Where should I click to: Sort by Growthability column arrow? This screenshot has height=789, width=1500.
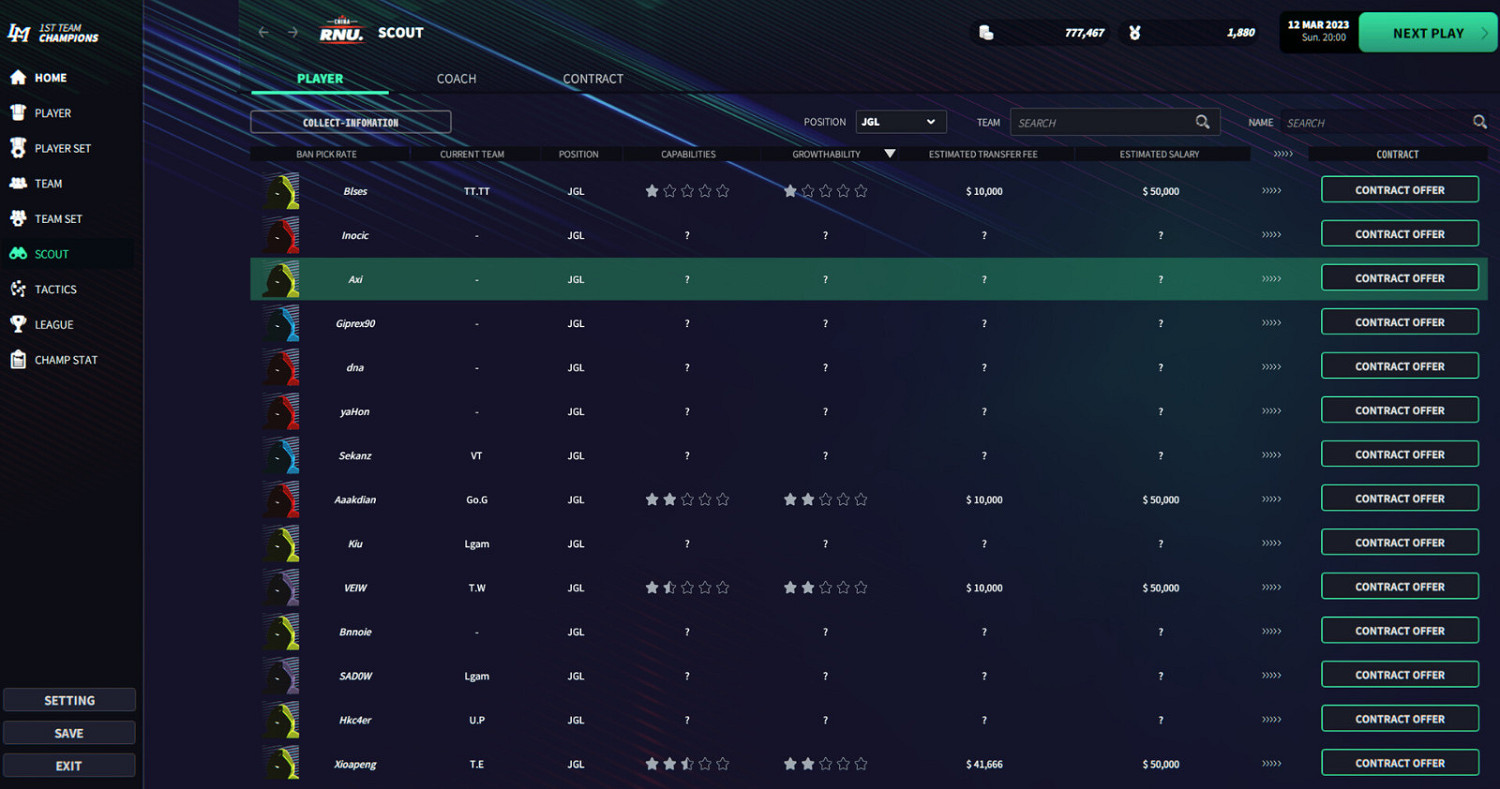coord(889,154)
